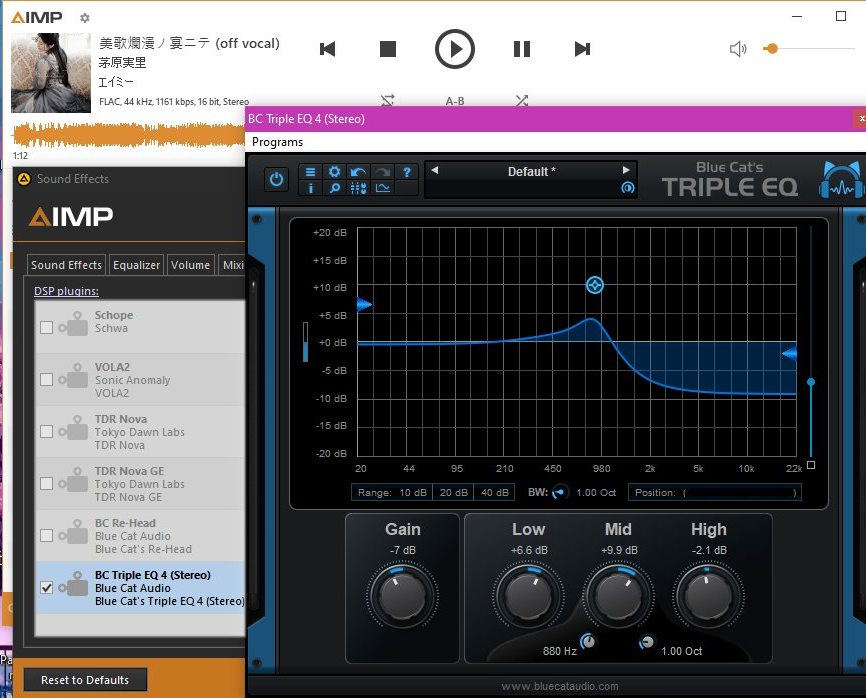Stop playback in AIMP
The width and height of the screenshot is (866, 698).
tap(388, 49)
